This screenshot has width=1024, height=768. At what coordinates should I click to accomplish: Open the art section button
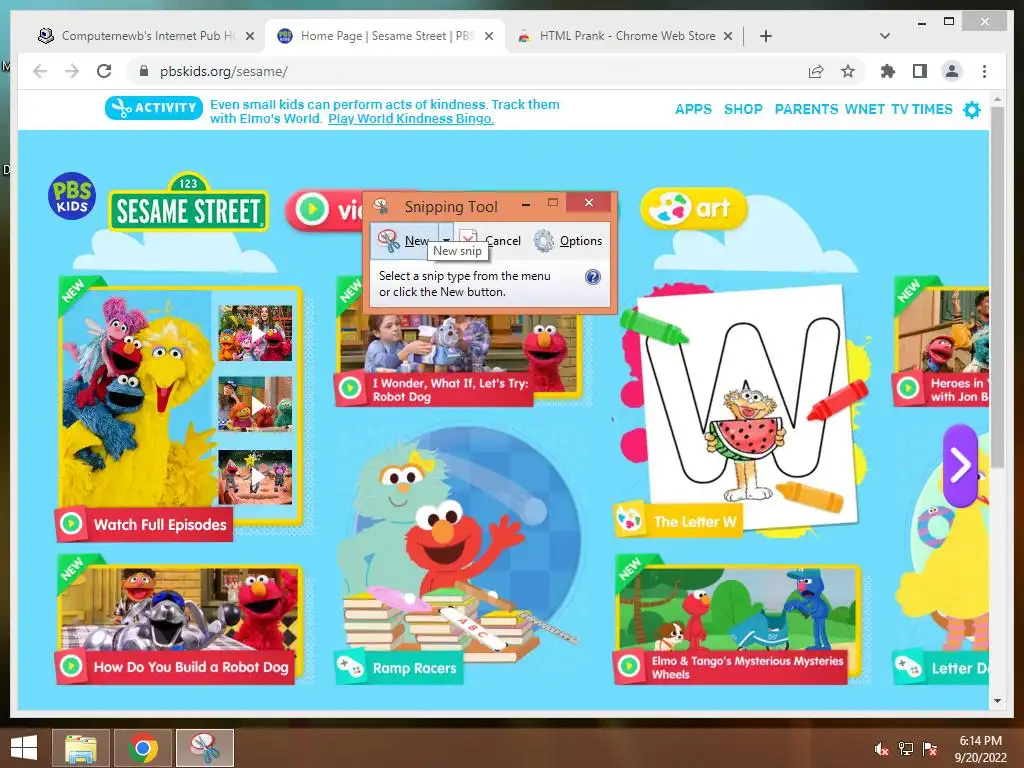(694, 208)
